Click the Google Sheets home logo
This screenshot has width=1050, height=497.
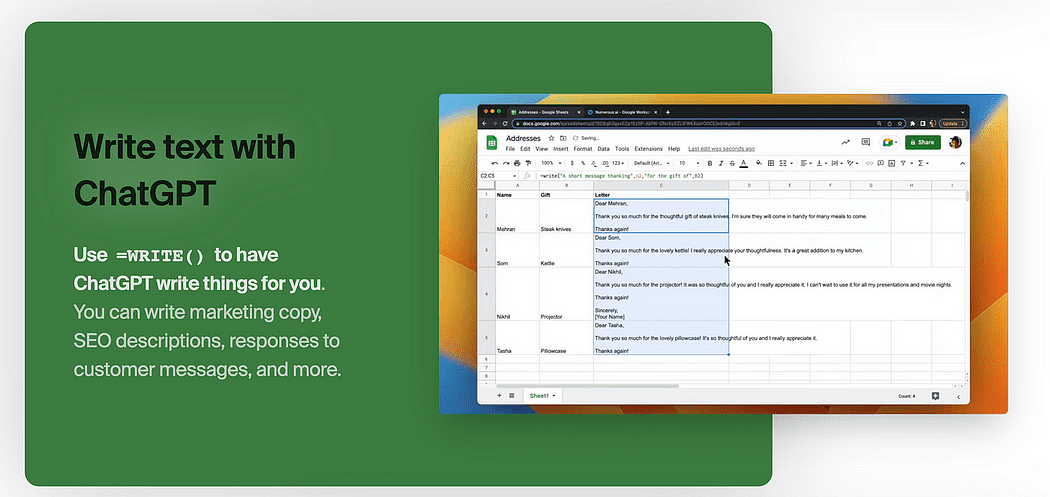492,143
